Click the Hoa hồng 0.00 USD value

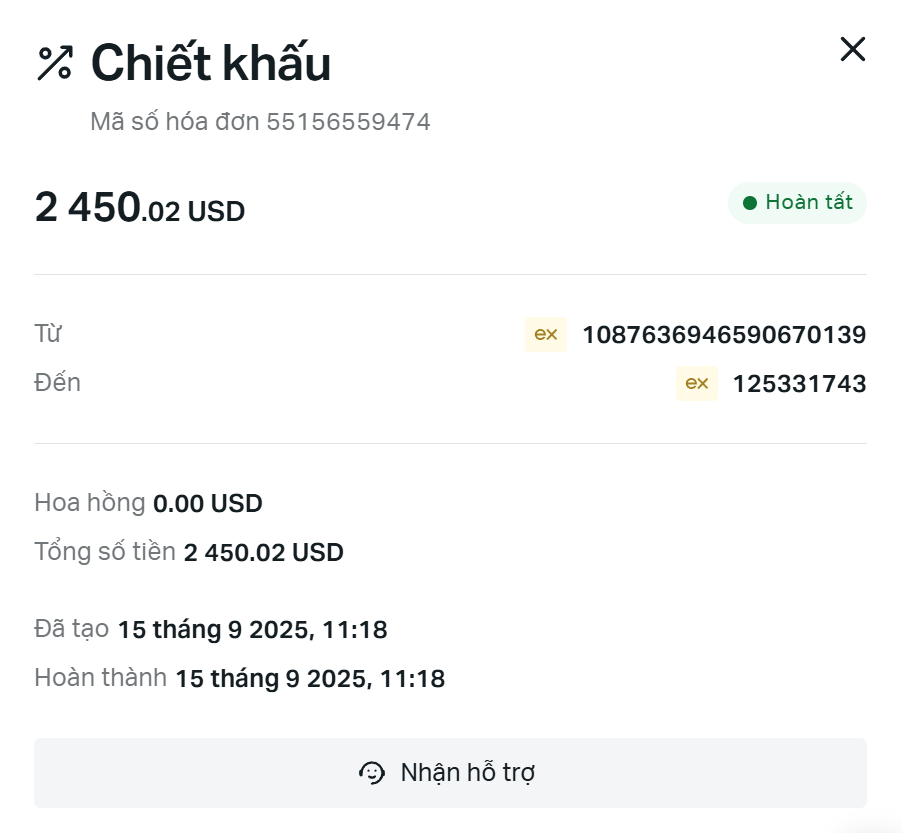click(207, 503)
